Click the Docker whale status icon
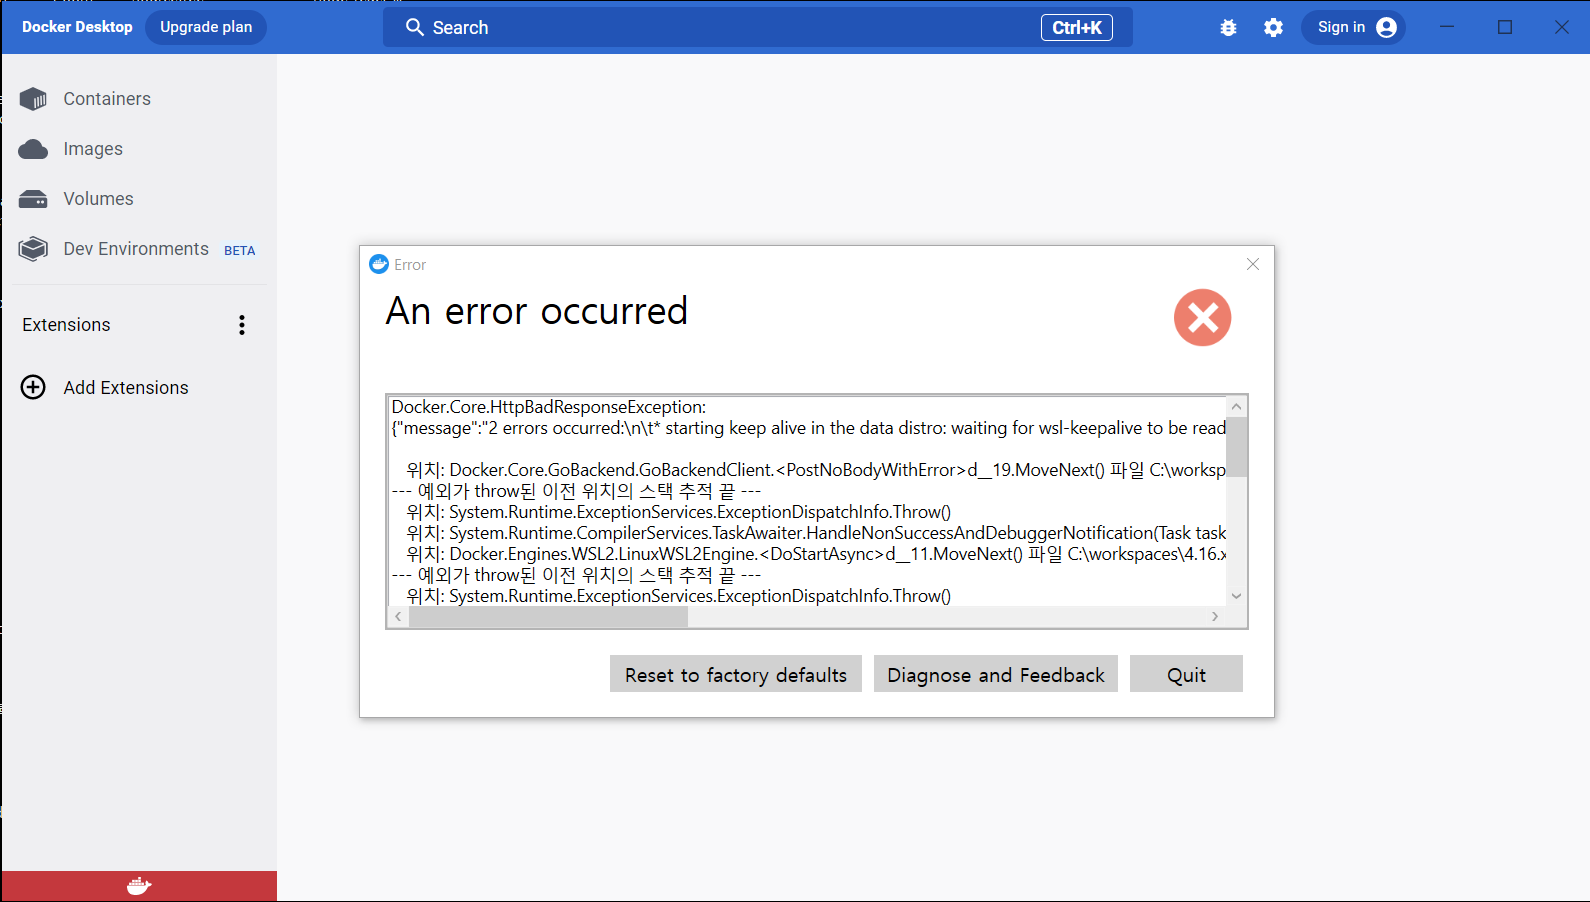 click(139, 886)
